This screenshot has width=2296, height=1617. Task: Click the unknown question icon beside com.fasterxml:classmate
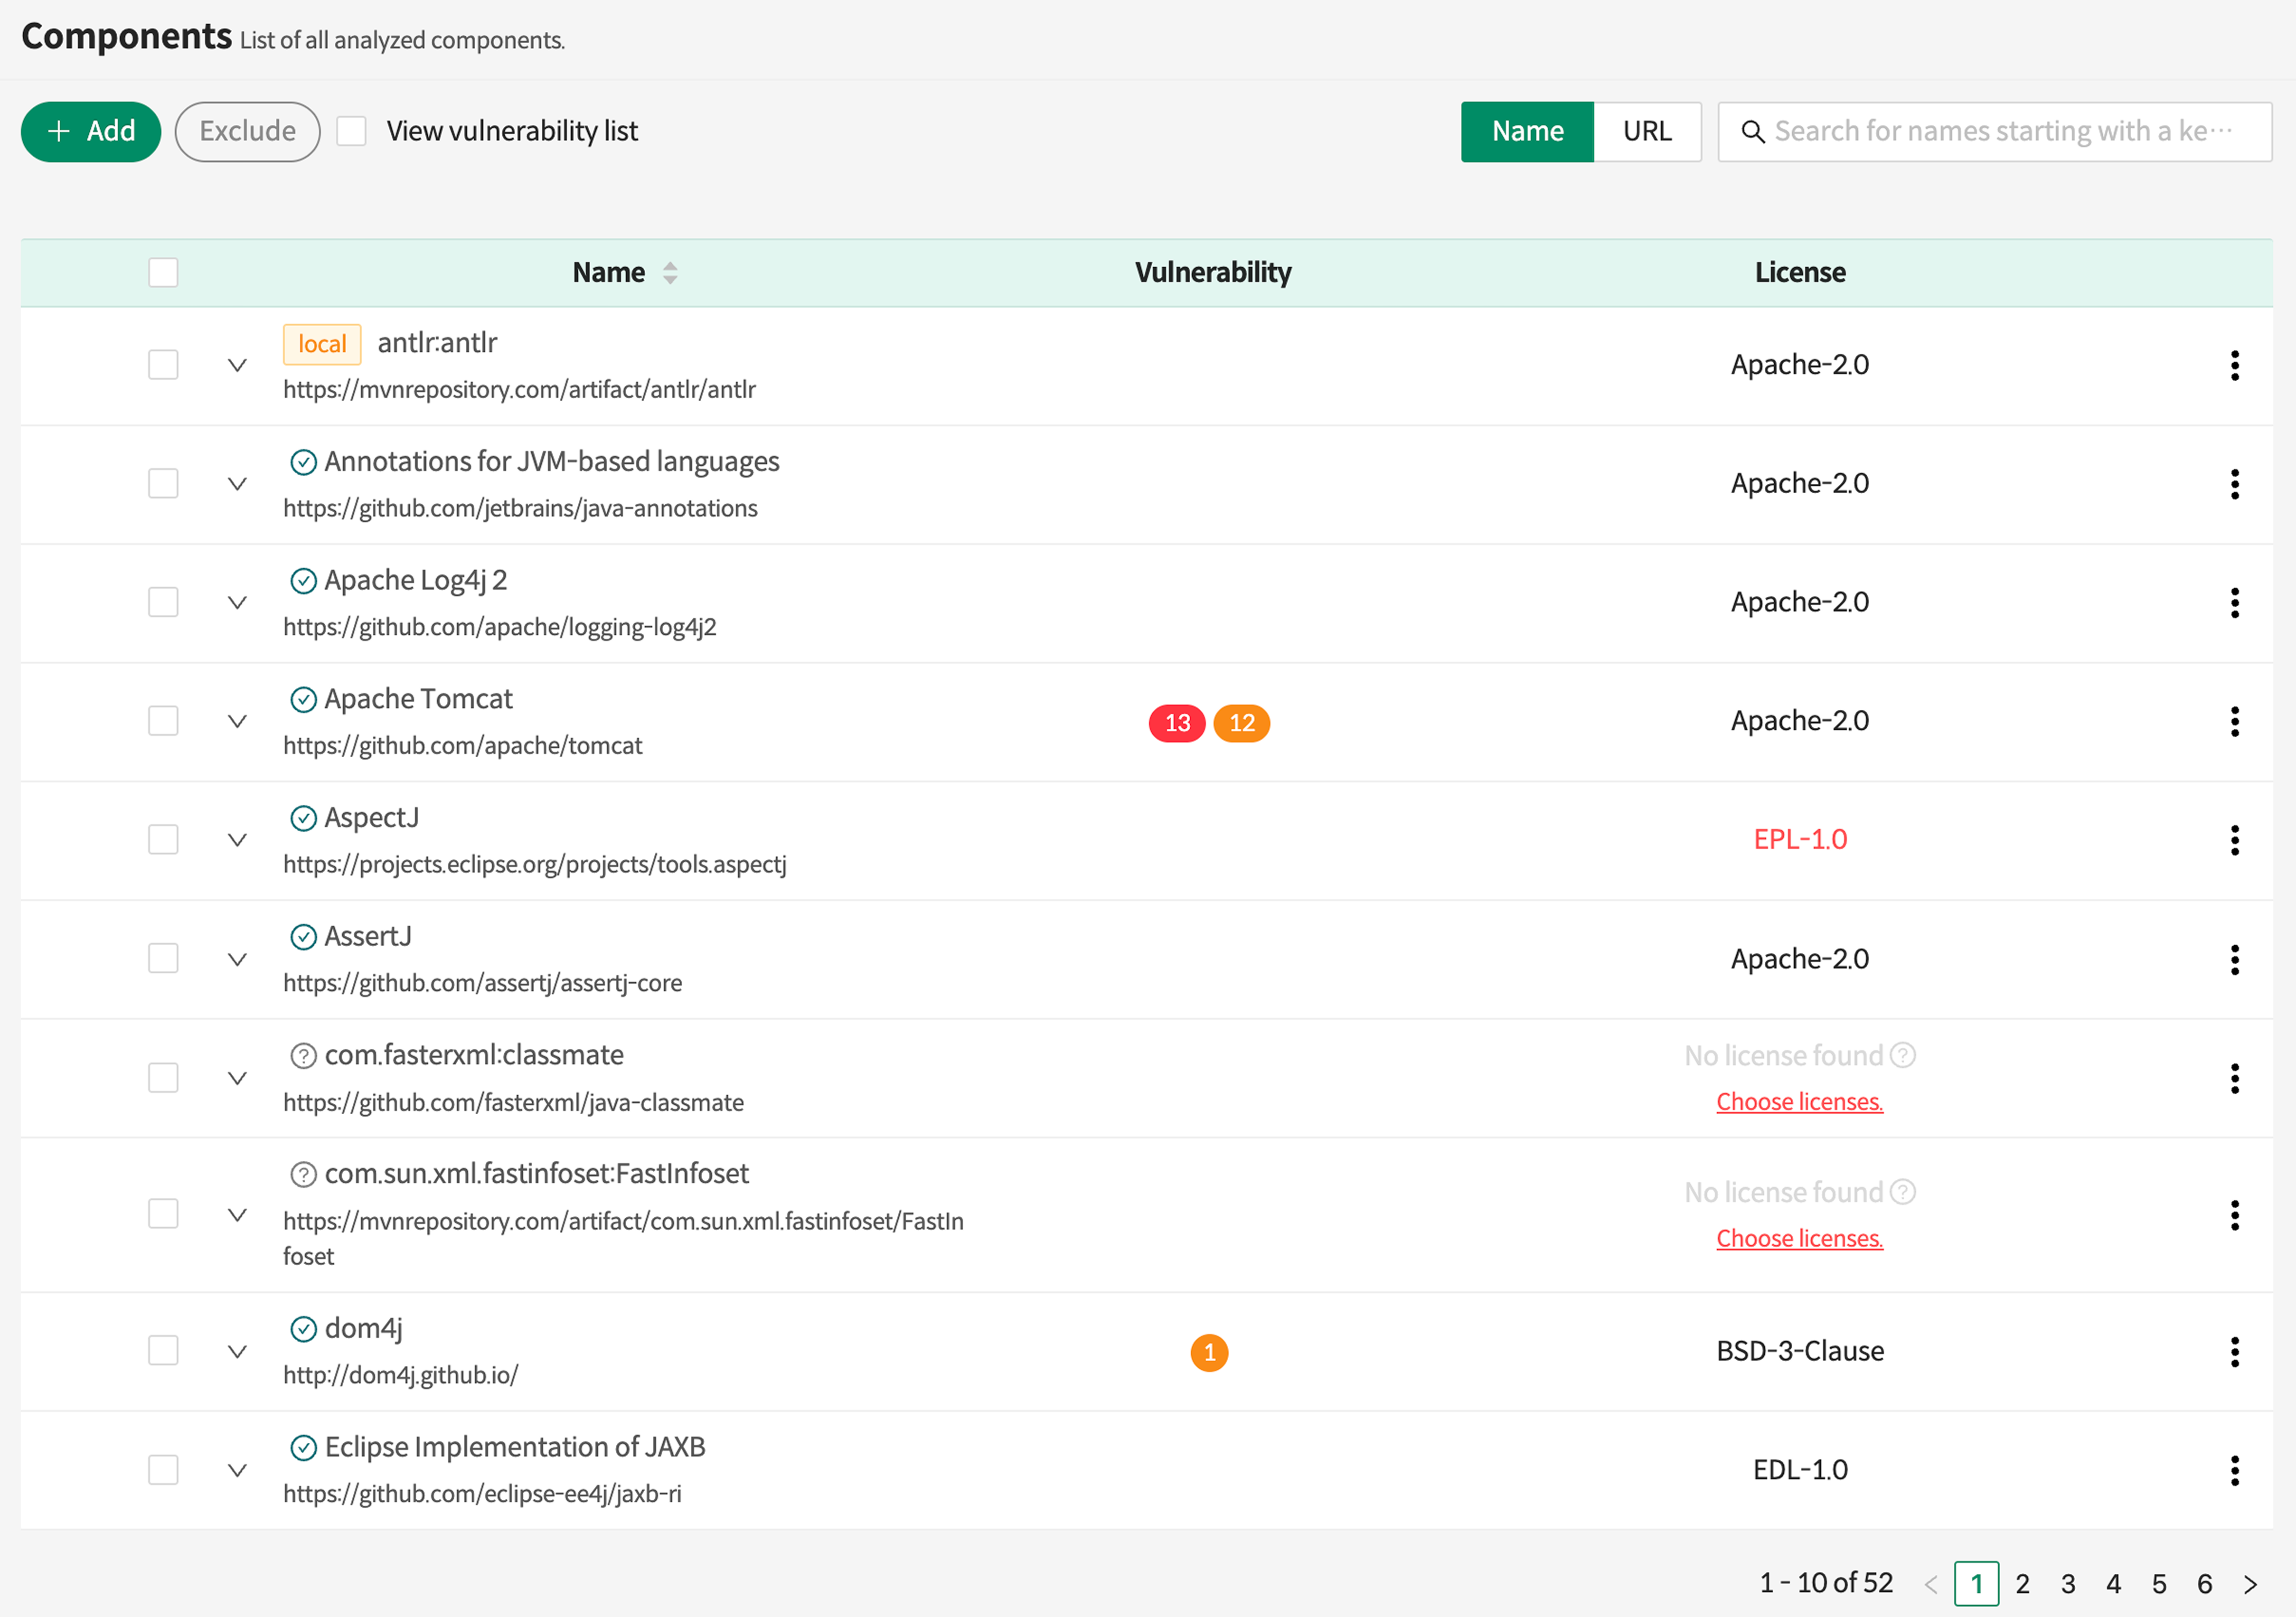click(x=303, y=1056)
